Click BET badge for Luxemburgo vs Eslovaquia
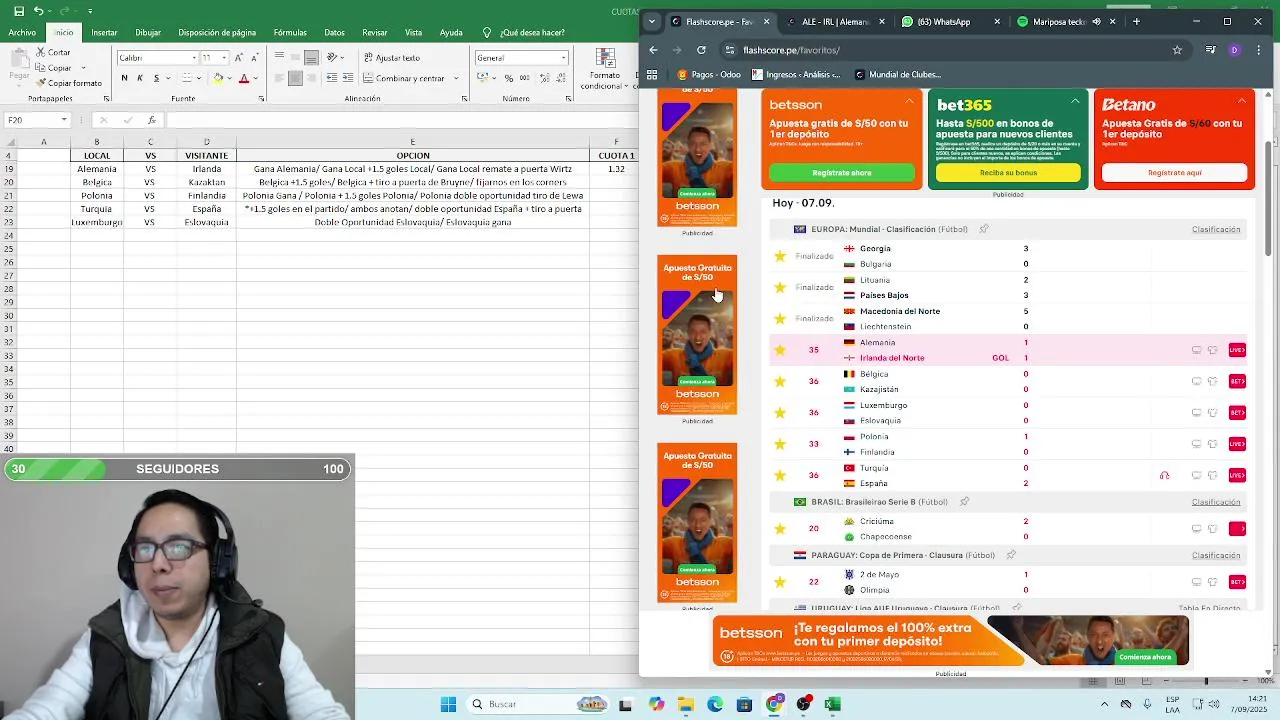 coord(1237,413)
